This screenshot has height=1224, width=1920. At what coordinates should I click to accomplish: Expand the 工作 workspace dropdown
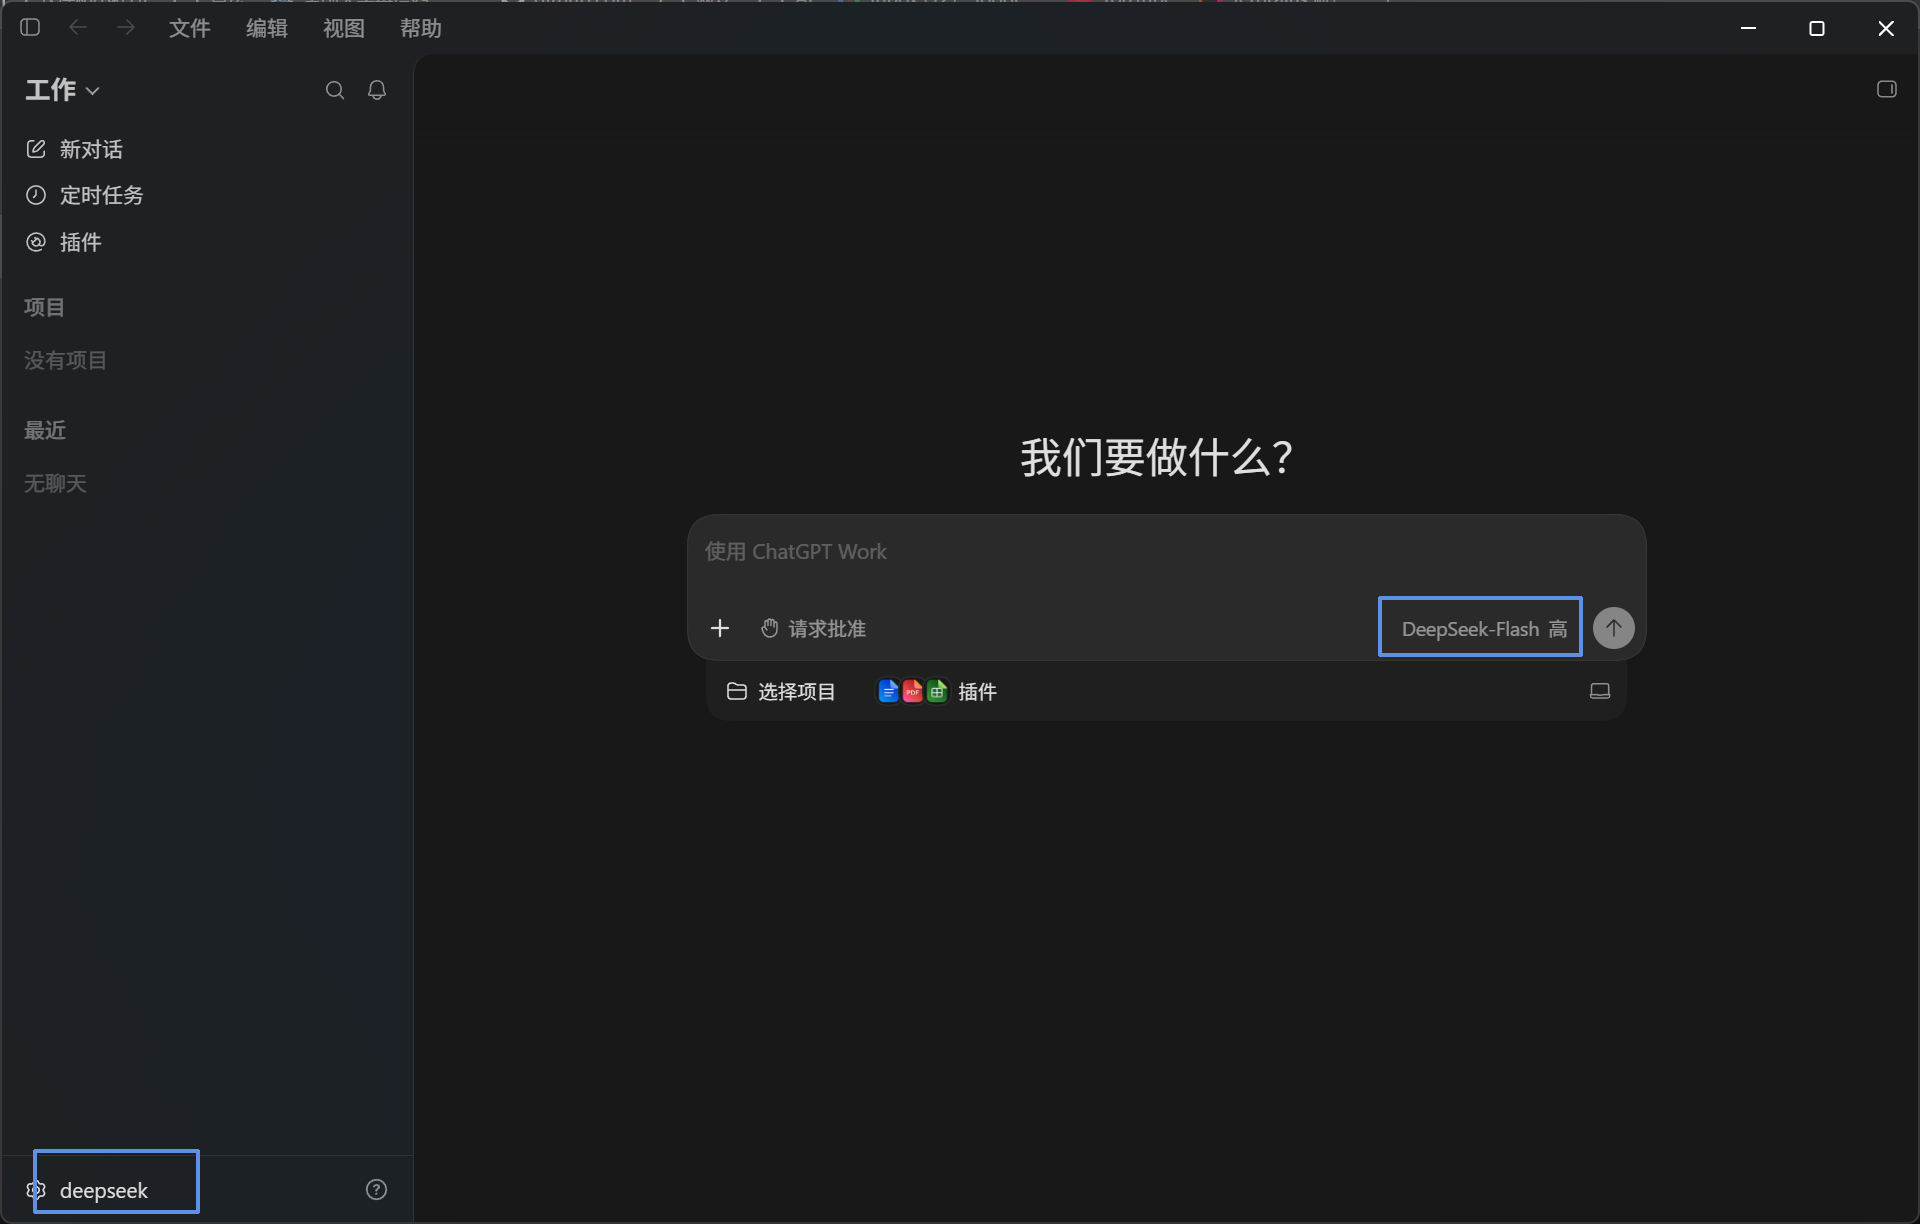point(62,90)
